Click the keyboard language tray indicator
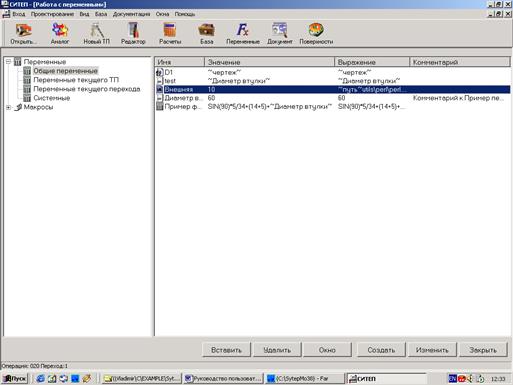Image resolution: width=513 pixels, height=385 pixels. (452, 379)
